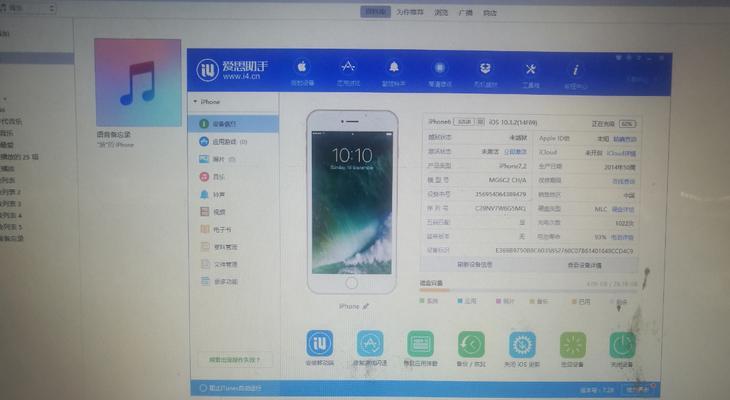Open the Flash & Jailbreak box icon
Image resolution: width=730 pixels, height=400 pixels.
pos(485,73)
